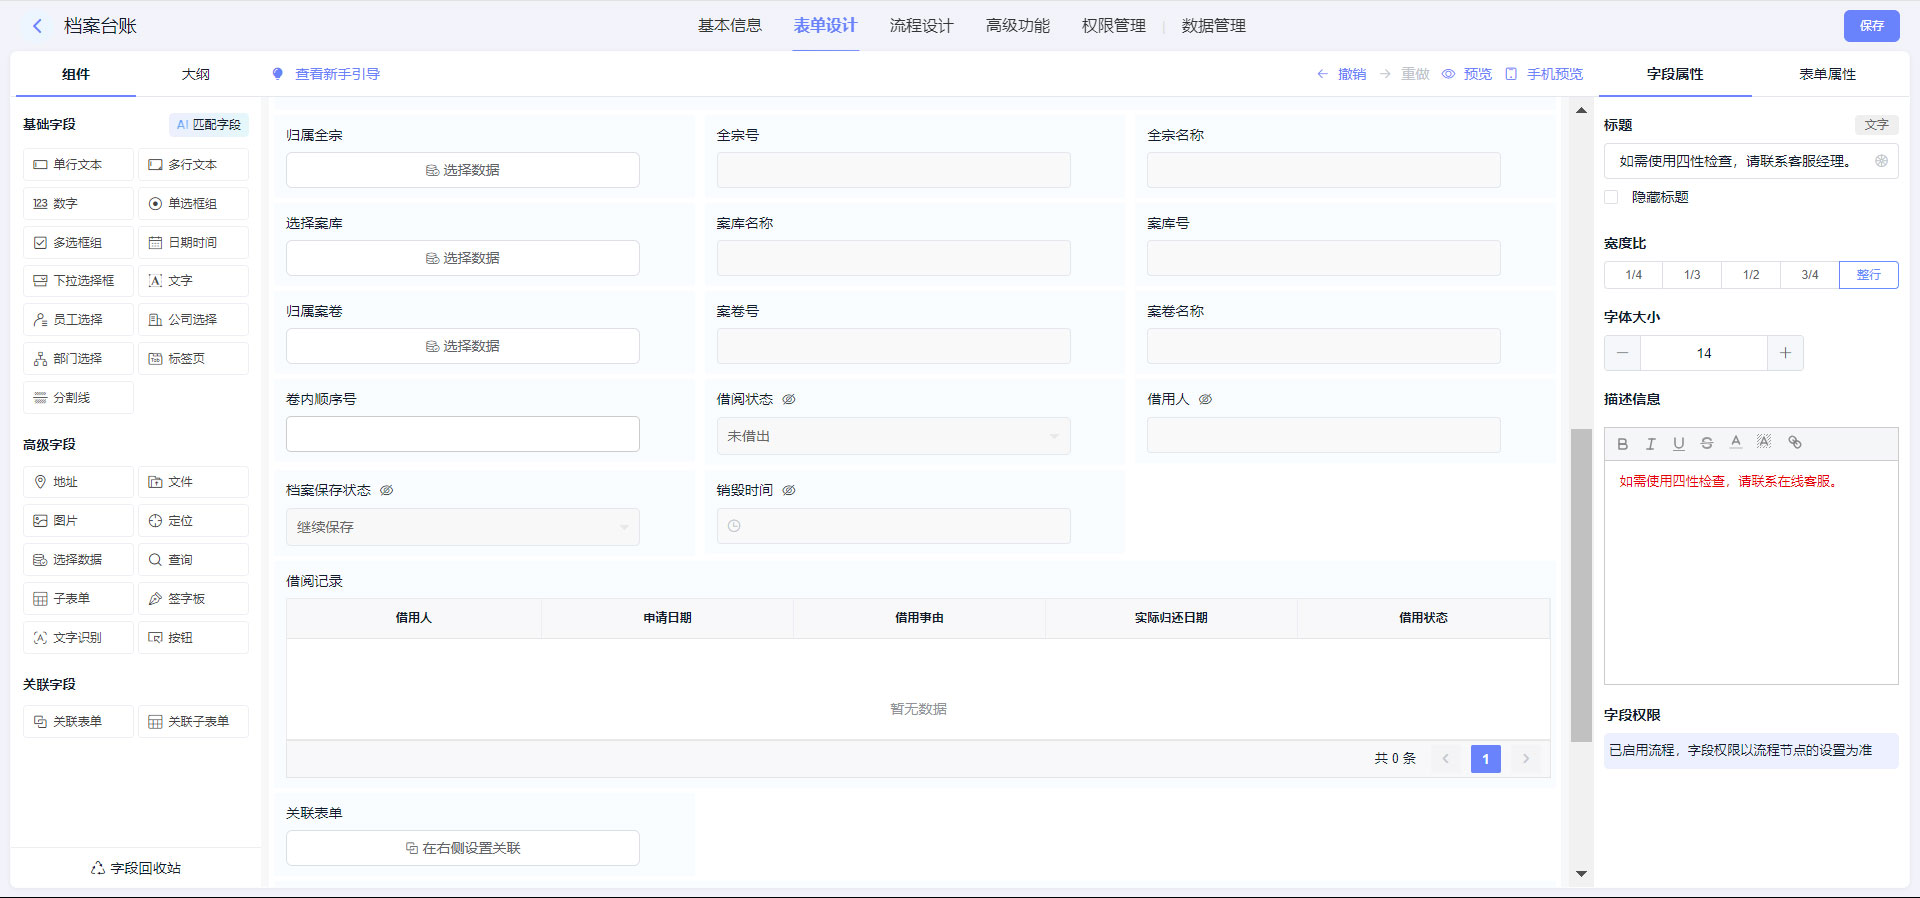Viewport: 1920px width, 898px height.
Task: Click the strikethrough icon in description editor
Action: pos(1707,443)
